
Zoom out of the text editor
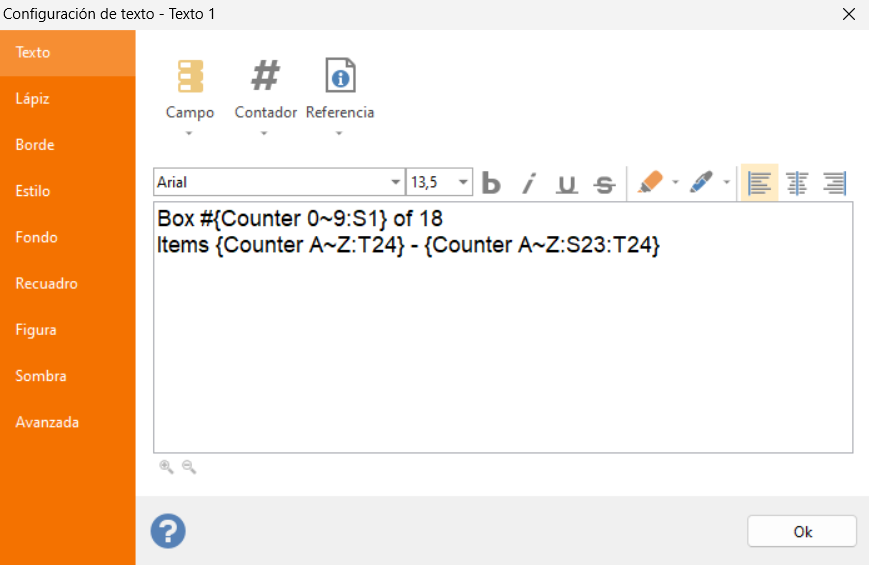[x=189, y=467]
